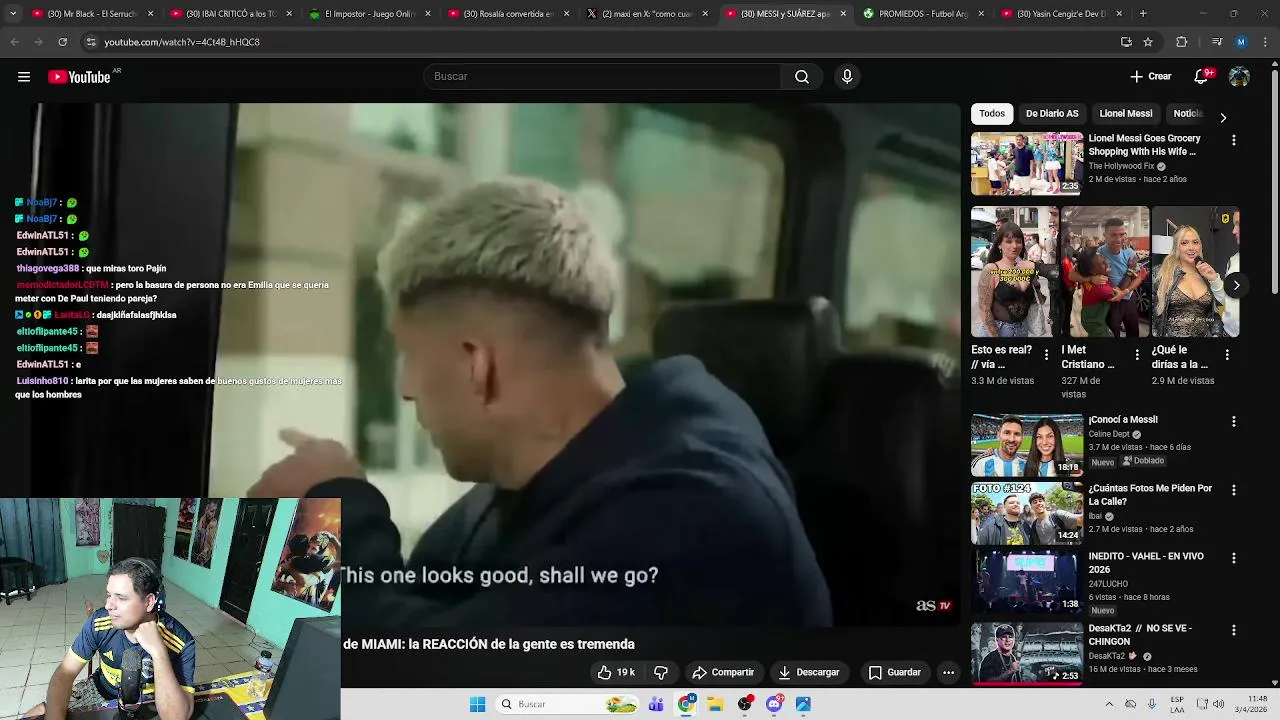The width and height of the screenshot is (1280, 720).
Task: Go to the YouTube home logo
Action: coord(79,77)
